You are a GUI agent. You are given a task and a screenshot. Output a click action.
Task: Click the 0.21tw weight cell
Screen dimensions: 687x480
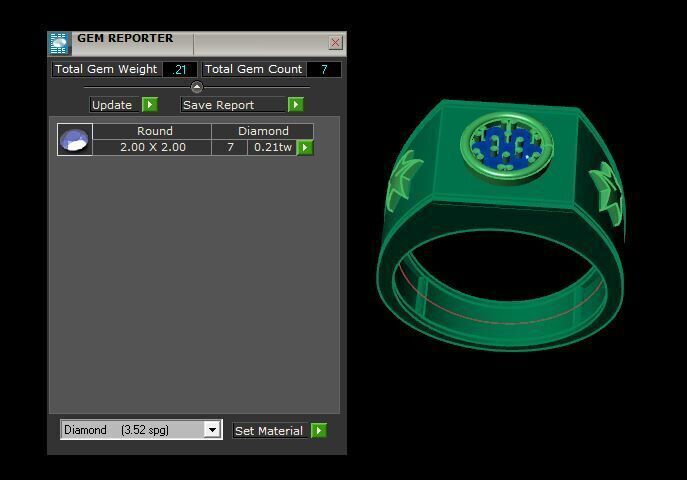[273, 148]
